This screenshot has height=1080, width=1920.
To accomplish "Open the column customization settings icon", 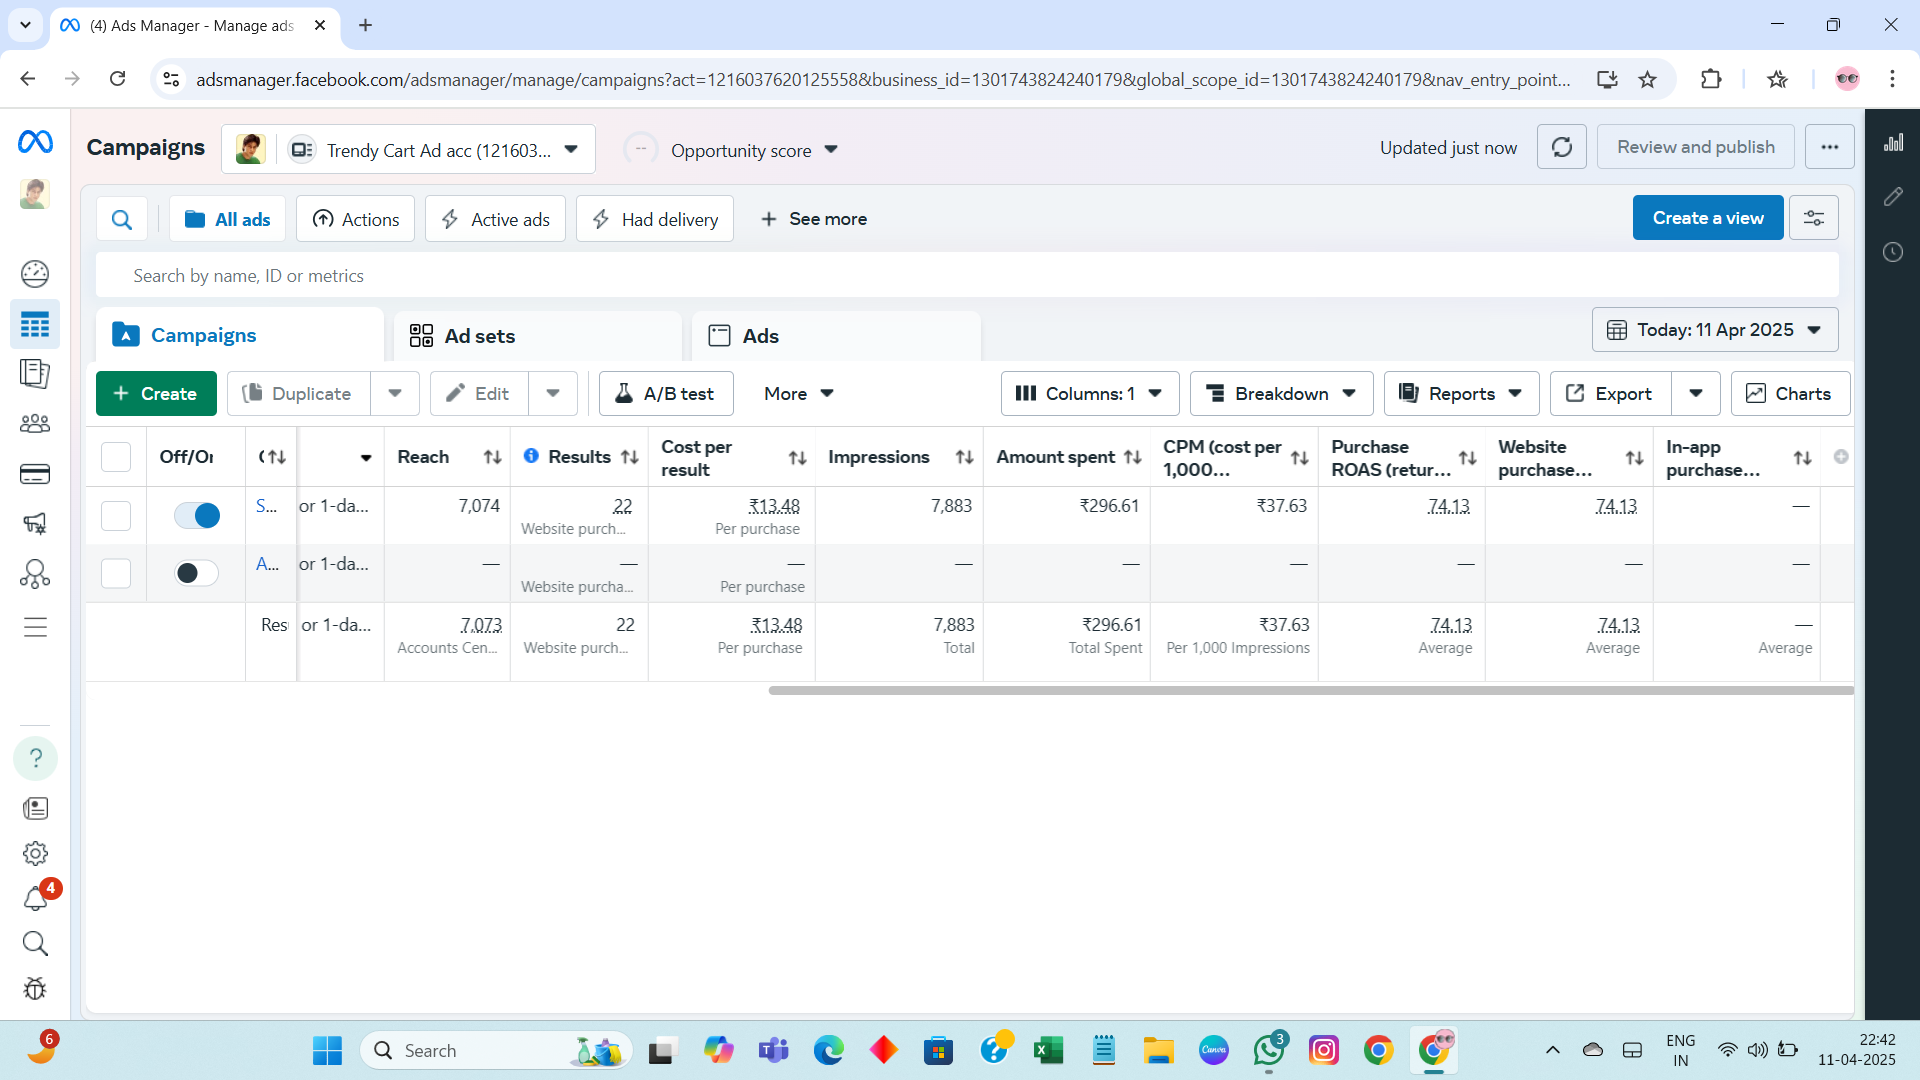I will (x=1813, y=218).
